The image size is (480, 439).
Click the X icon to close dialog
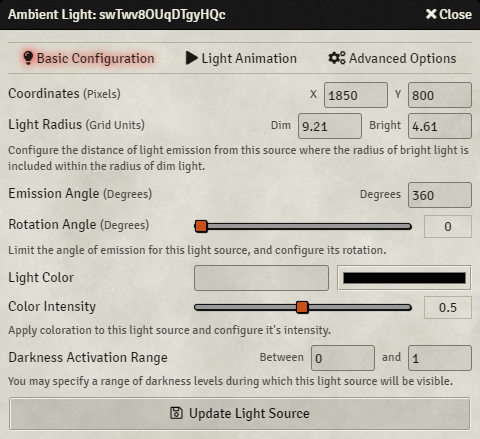coord(431,14)
